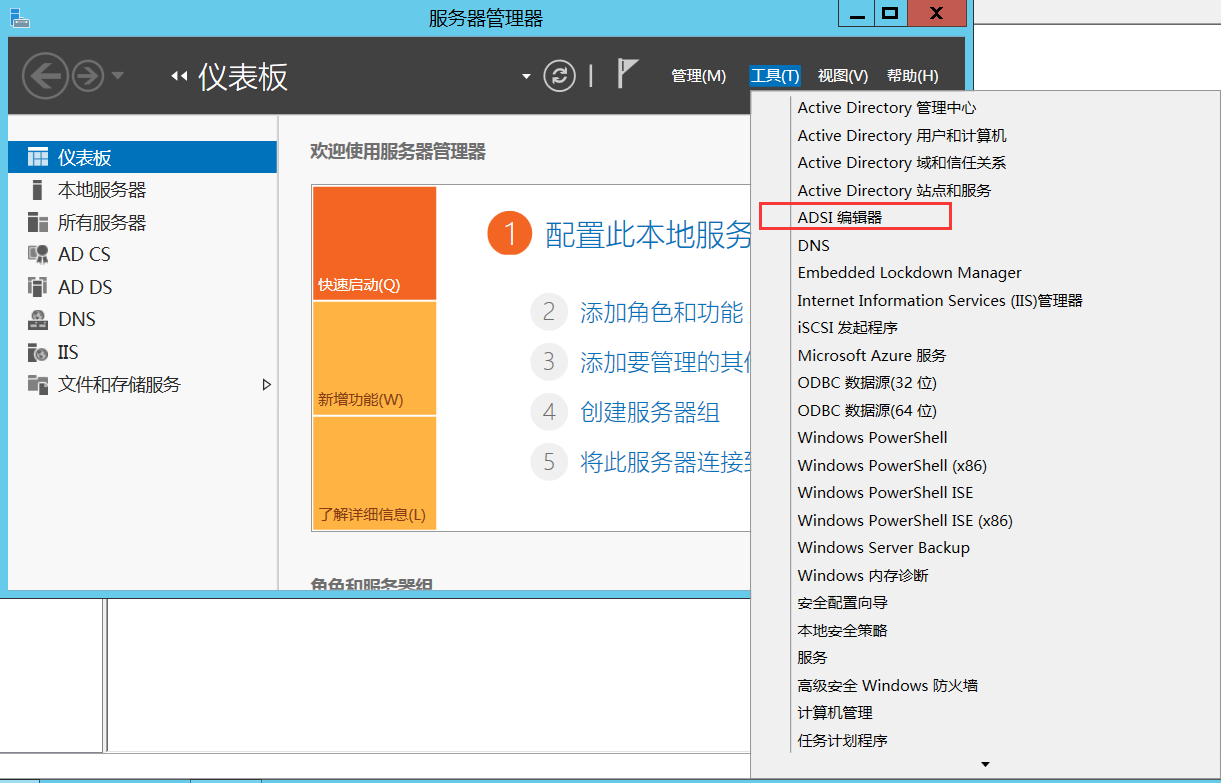The image size is (1221, 783).
Task: Select 文件和存储服务 icon in sidebar
Action: [38, 384]
